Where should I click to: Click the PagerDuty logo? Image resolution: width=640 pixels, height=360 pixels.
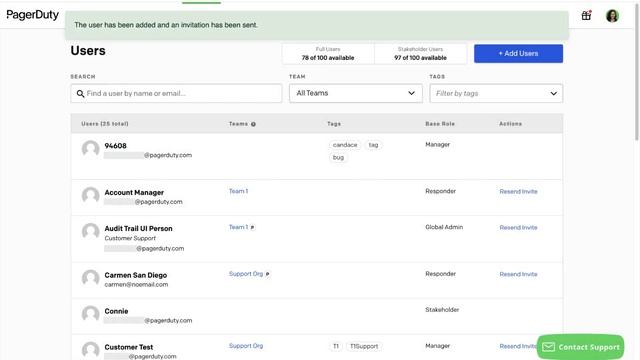tap(33, 15)
